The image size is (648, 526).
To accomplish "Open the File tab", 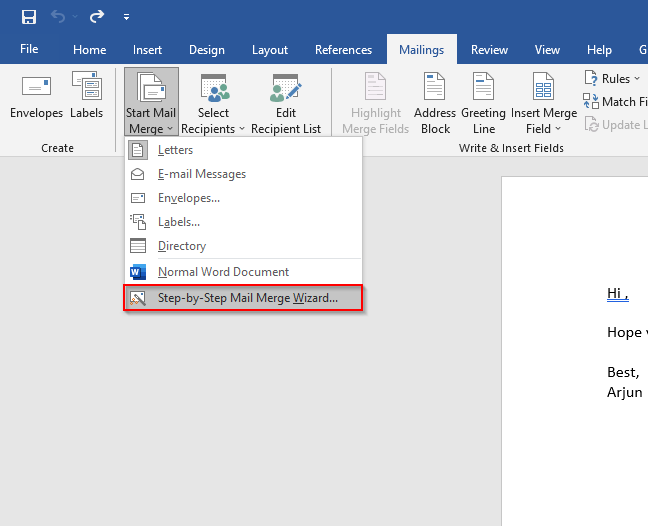I will point(29,50).
